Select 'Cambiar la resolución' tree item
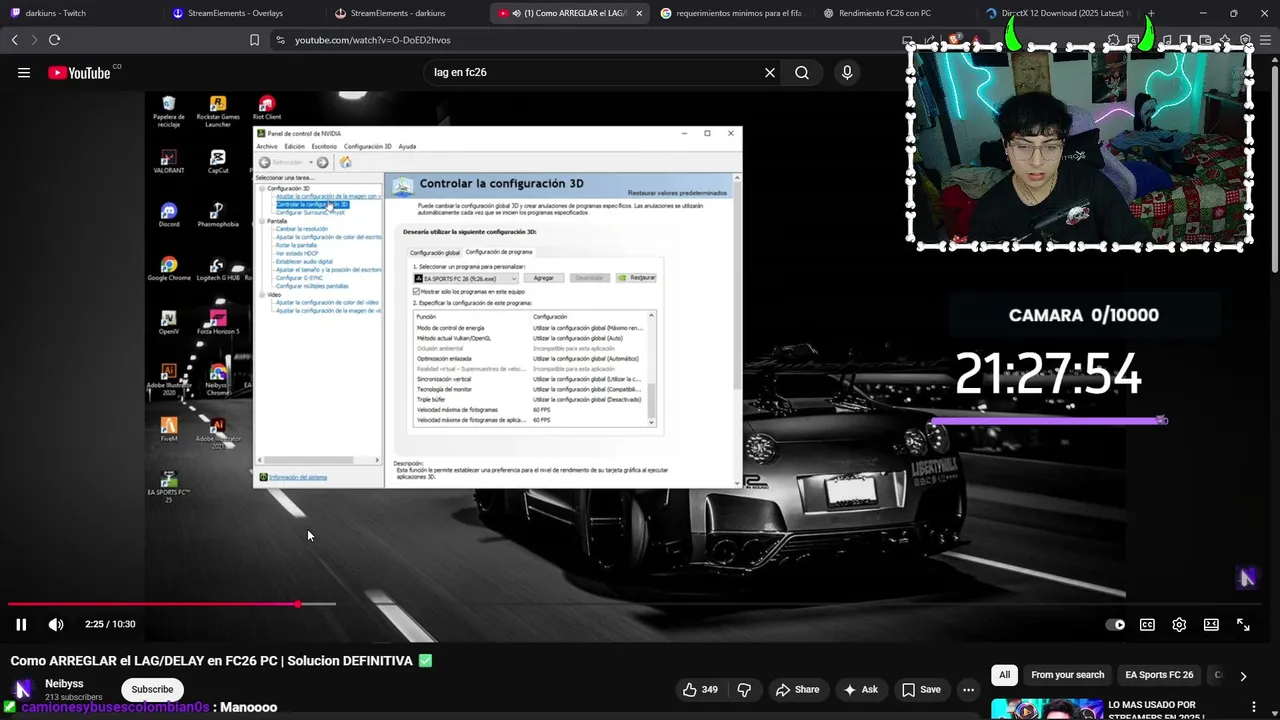Image resolution: width=1280 pixels, height=720 pixels. point(301,229)
